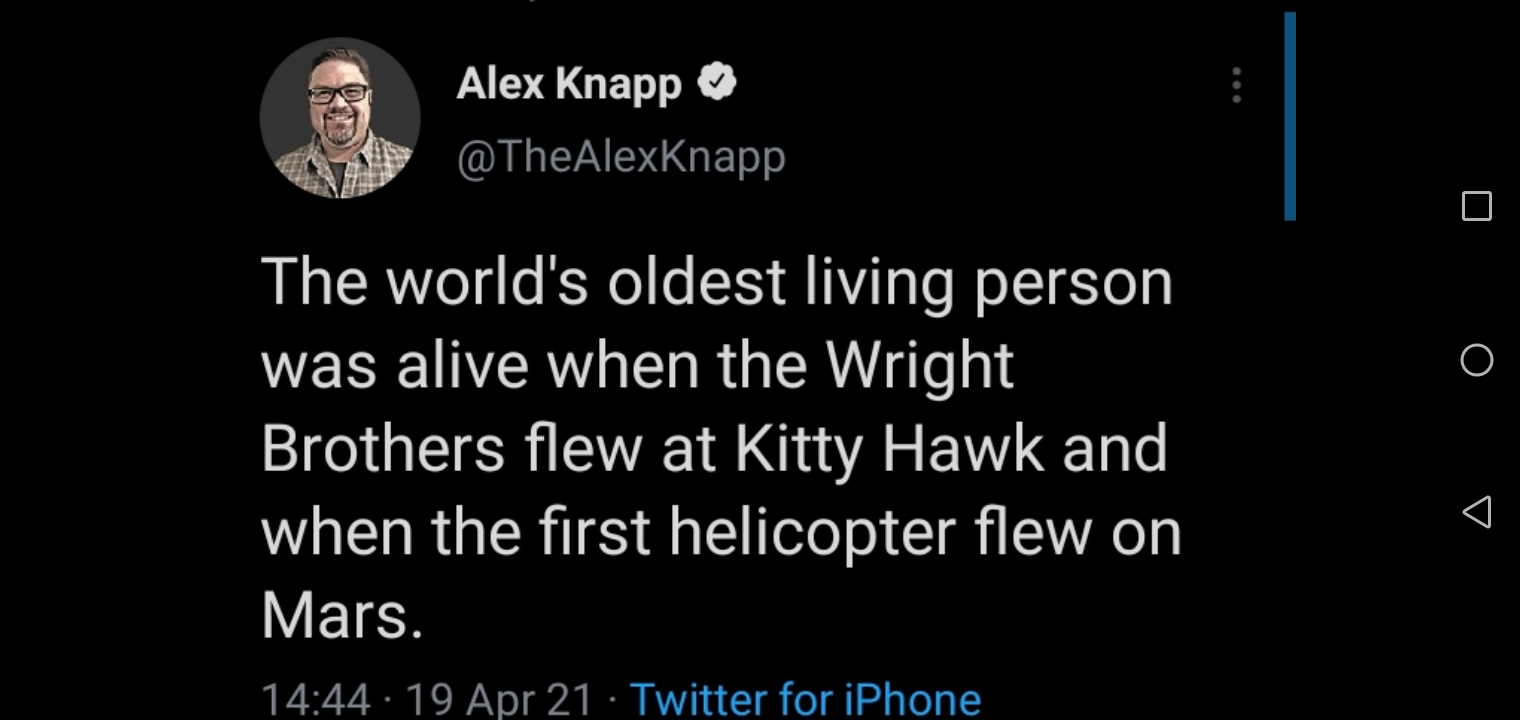Tap the Android recent apps square
Viewport: 1520px width, 720px height.
pyautogui.click(x=1476, y=206)
